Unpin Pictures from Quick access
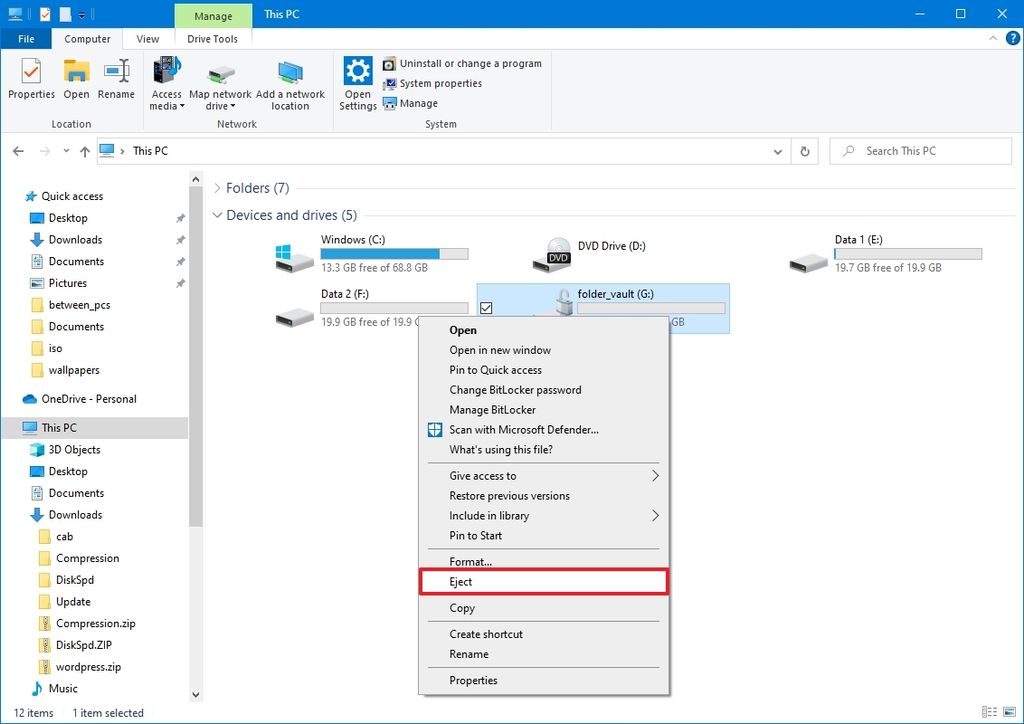1024x724 pixels. (x=181, y=283)
